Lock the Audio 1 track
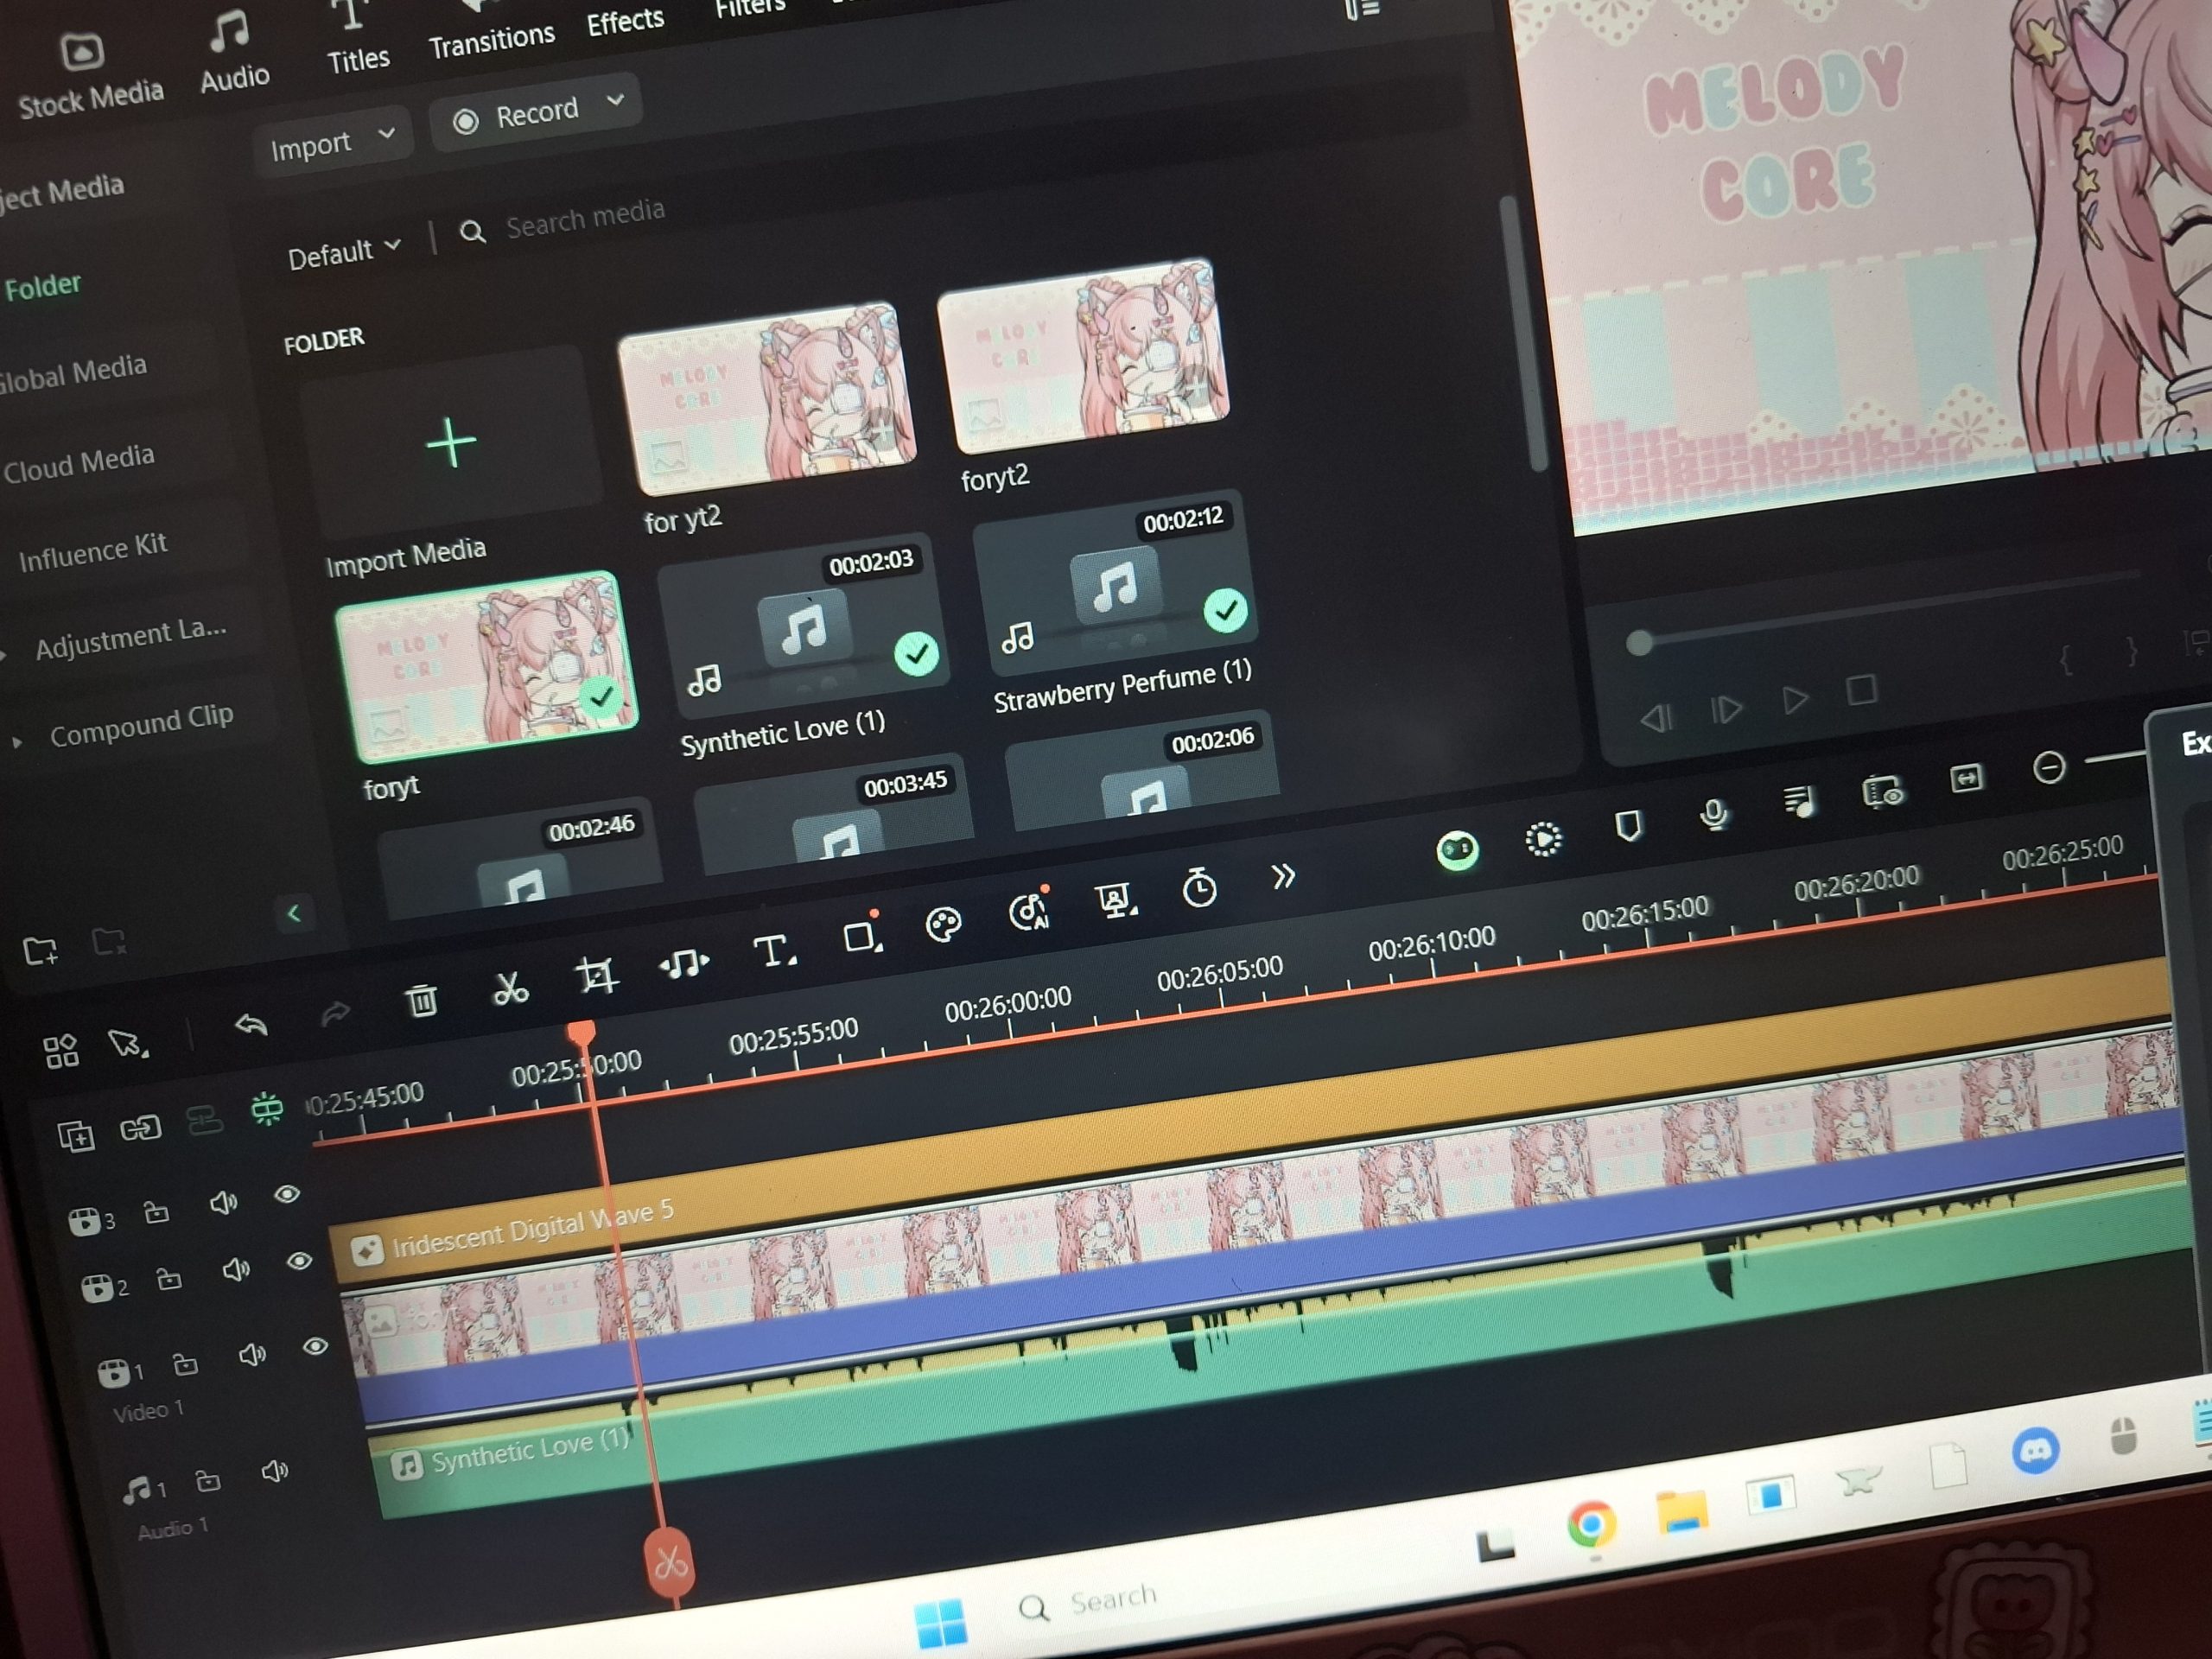This screenshot has height=1659, width=2212. pyautogui.click(x=208, y=1480)
